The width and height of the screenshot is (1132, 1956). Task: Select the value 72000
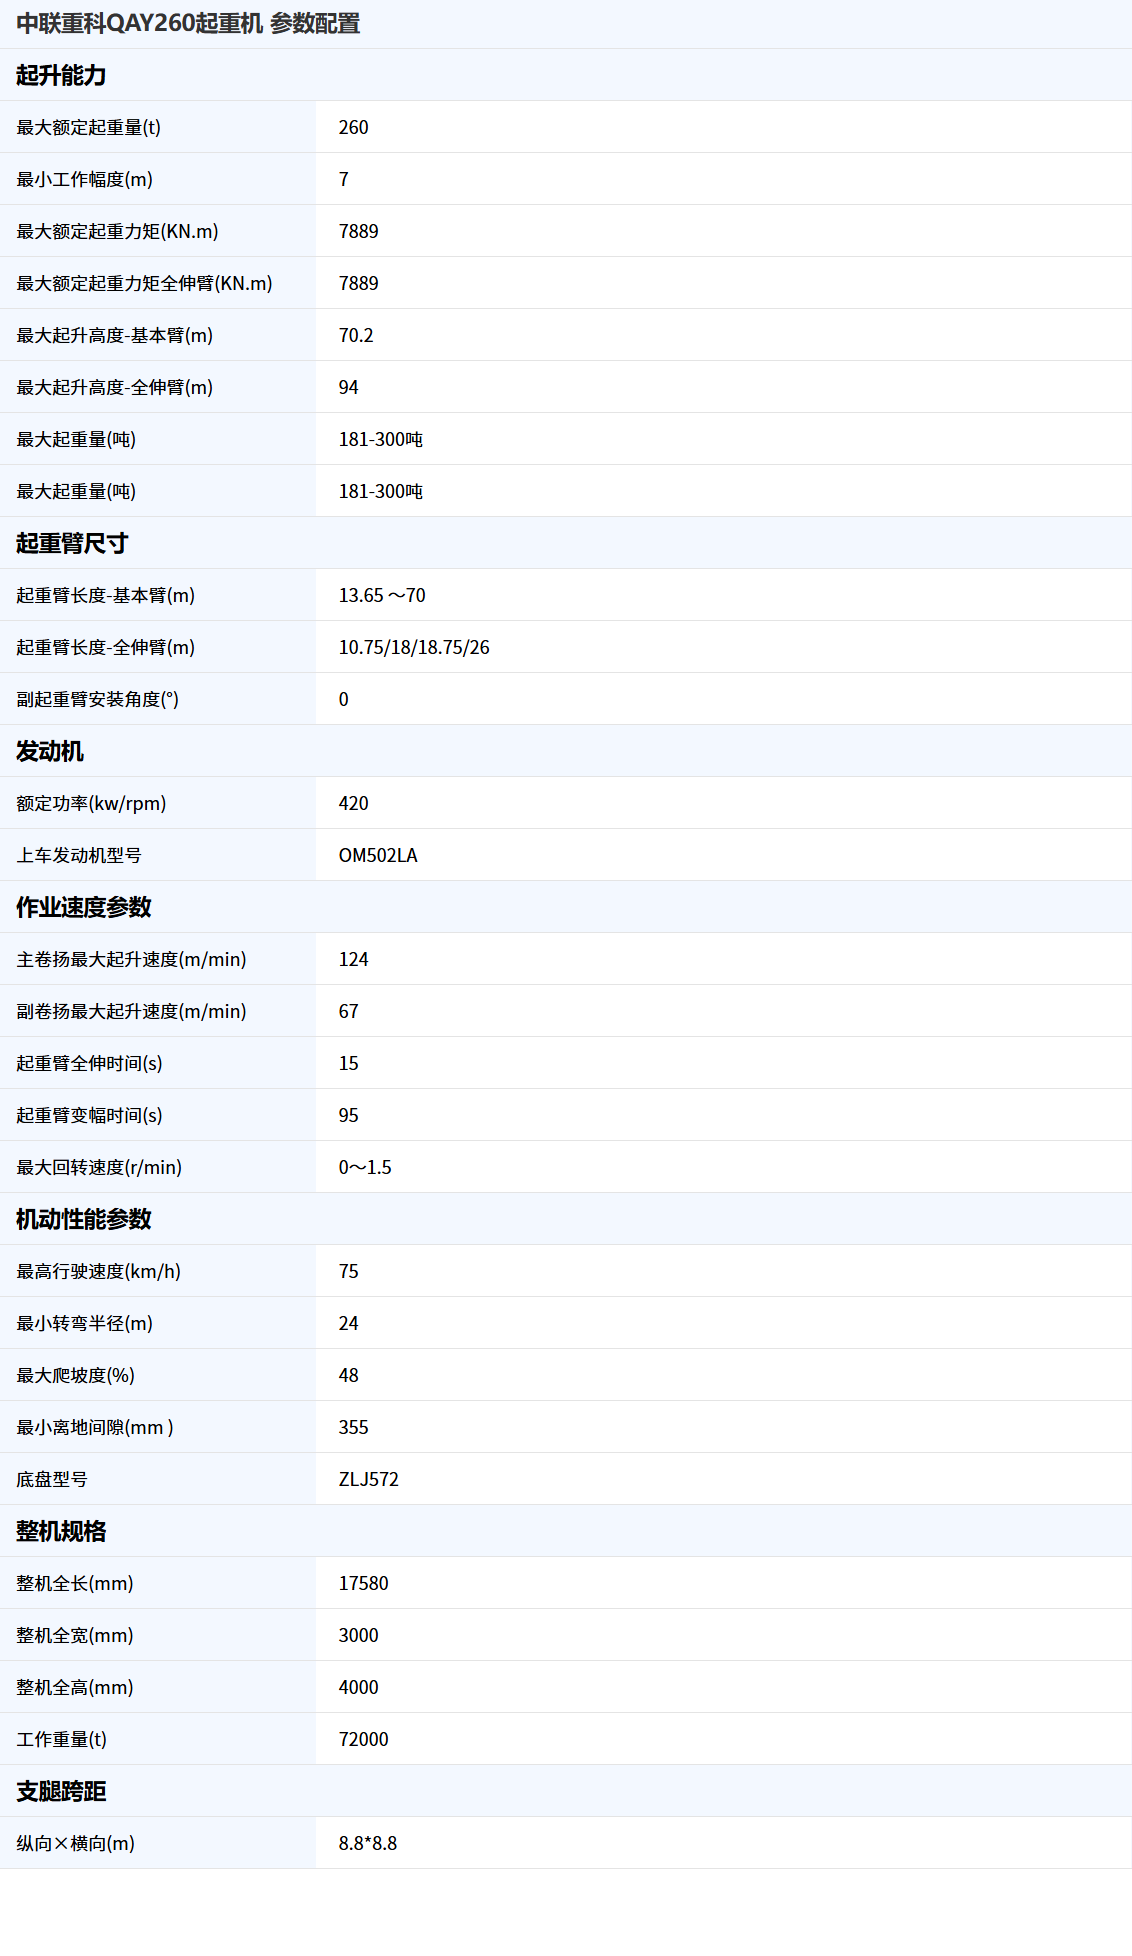pos(364,1739)
